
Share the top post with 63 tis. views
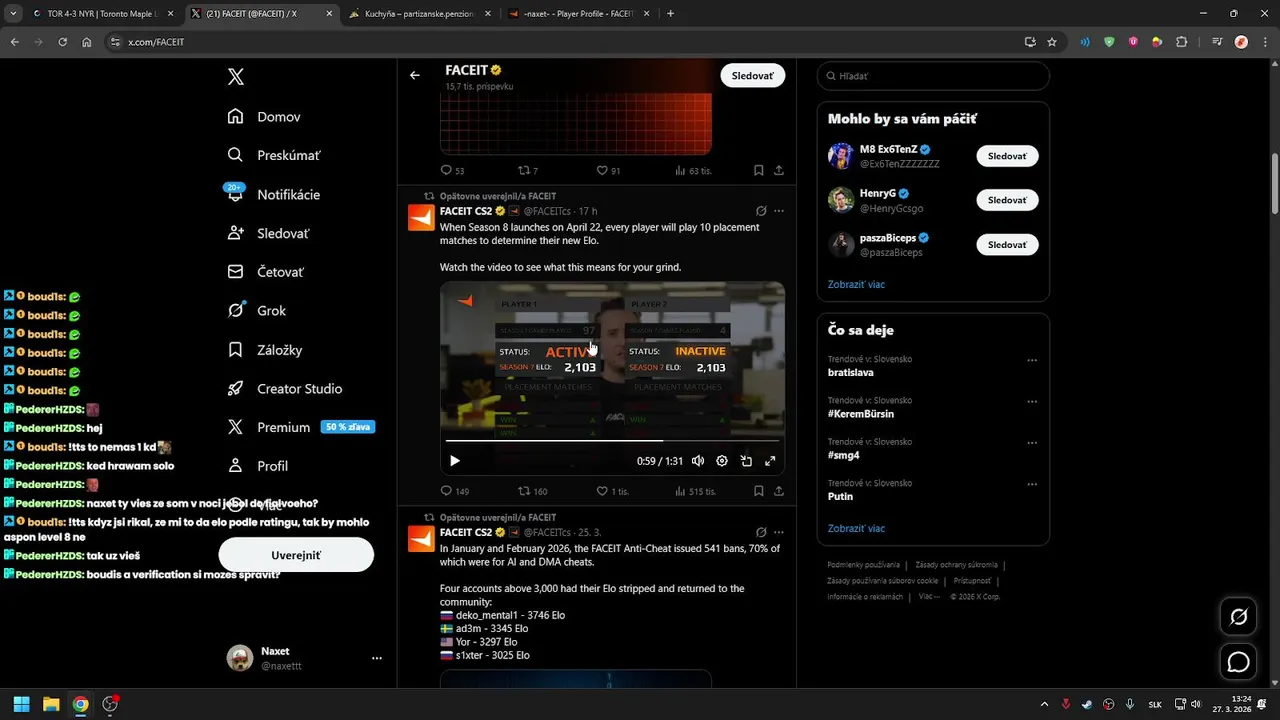[x=779, y=170]
